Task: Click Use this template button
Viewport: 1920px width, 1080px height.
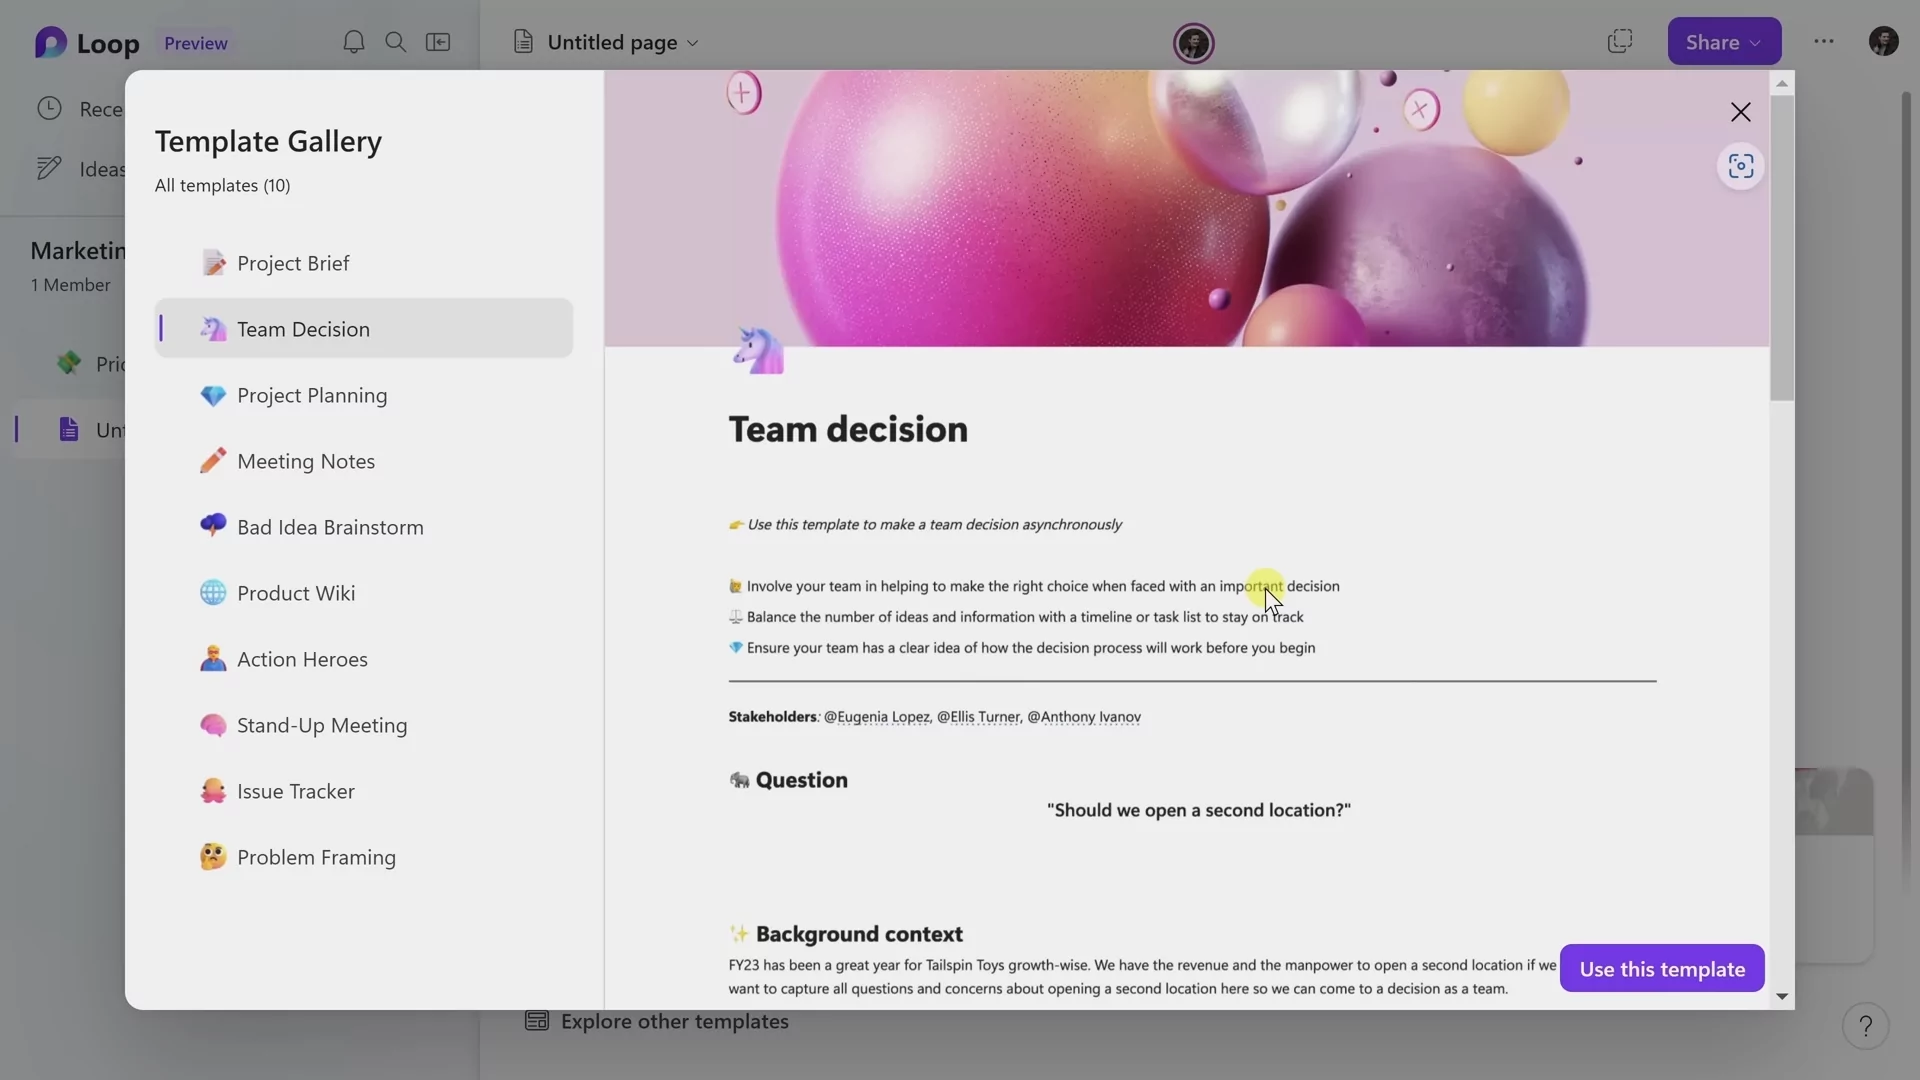Action: (1662, 968)
